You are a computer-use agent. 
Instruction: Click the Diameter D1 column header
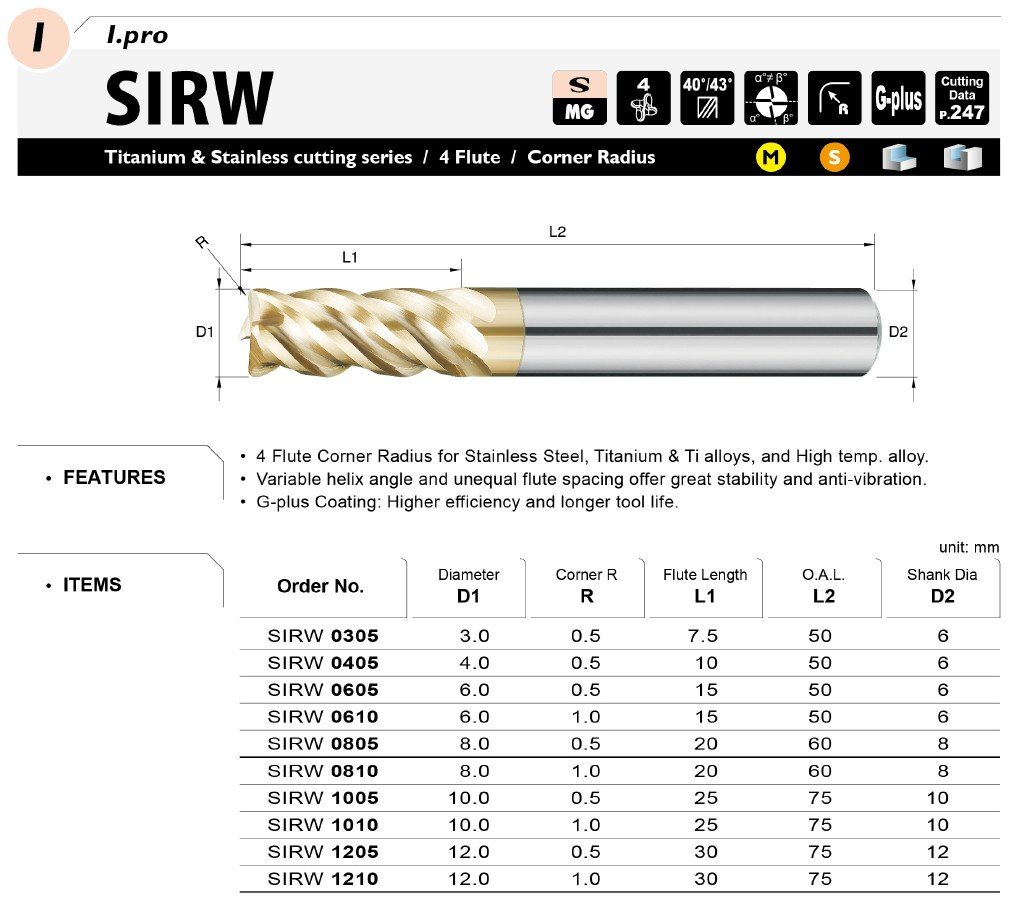(x=468, y=586)
